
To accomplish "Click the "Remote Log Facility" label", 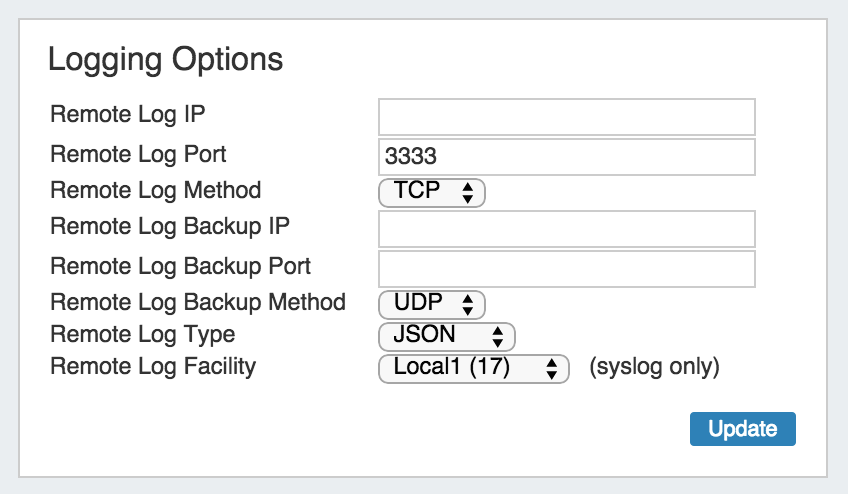I will pos(153,367).
